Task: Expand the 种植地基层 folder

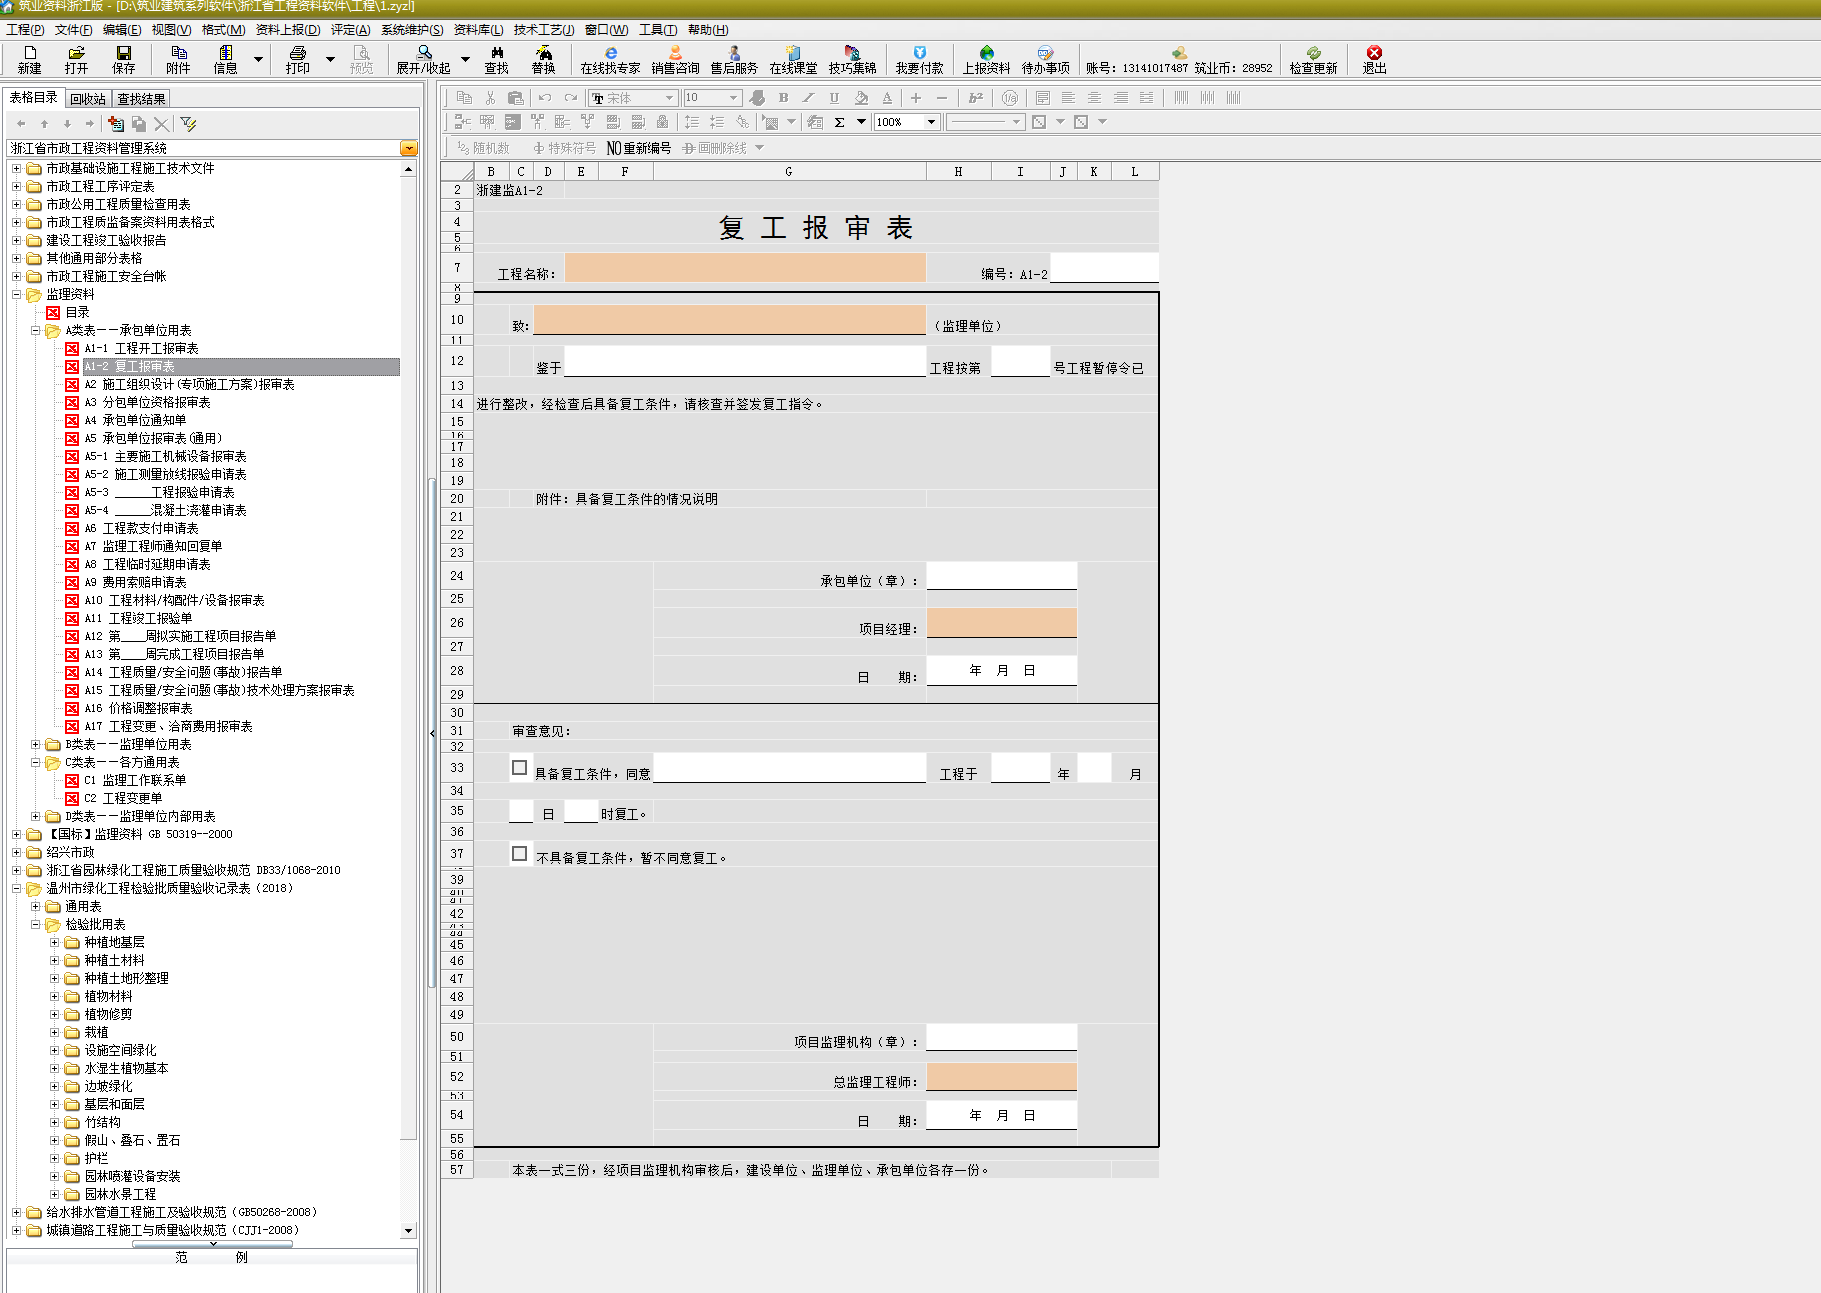Action: pyautogui.click(x=54, y=942)
